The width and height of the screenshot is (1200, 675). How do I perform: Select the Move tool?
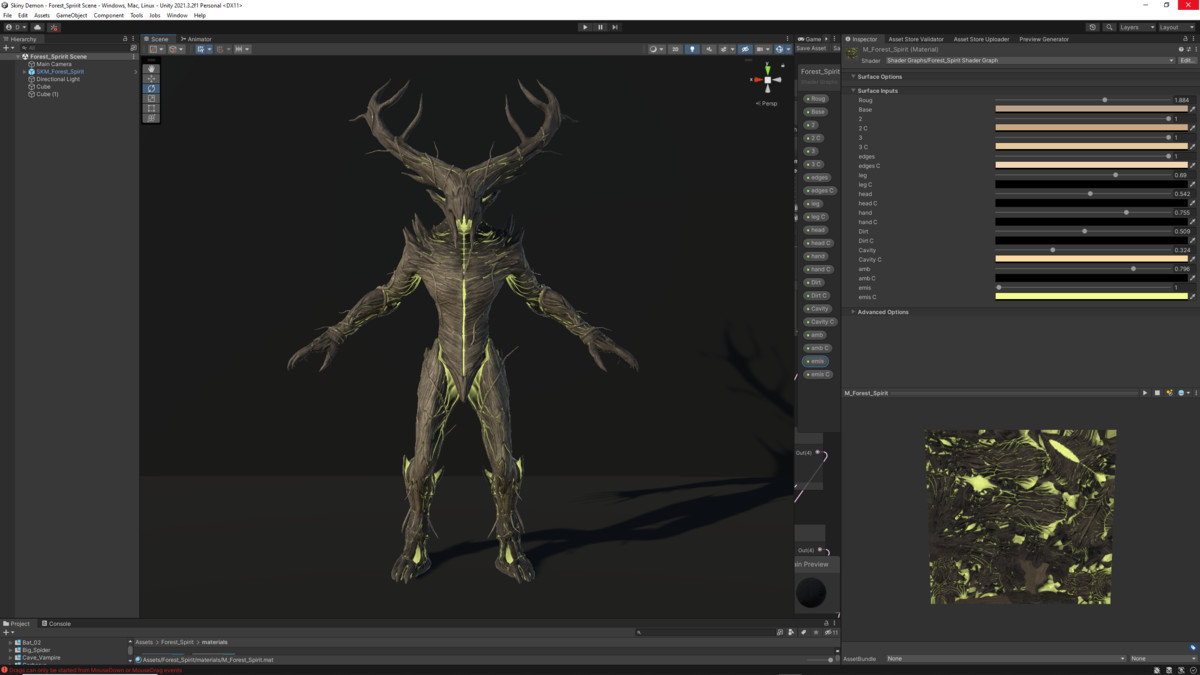pos(150,78)
